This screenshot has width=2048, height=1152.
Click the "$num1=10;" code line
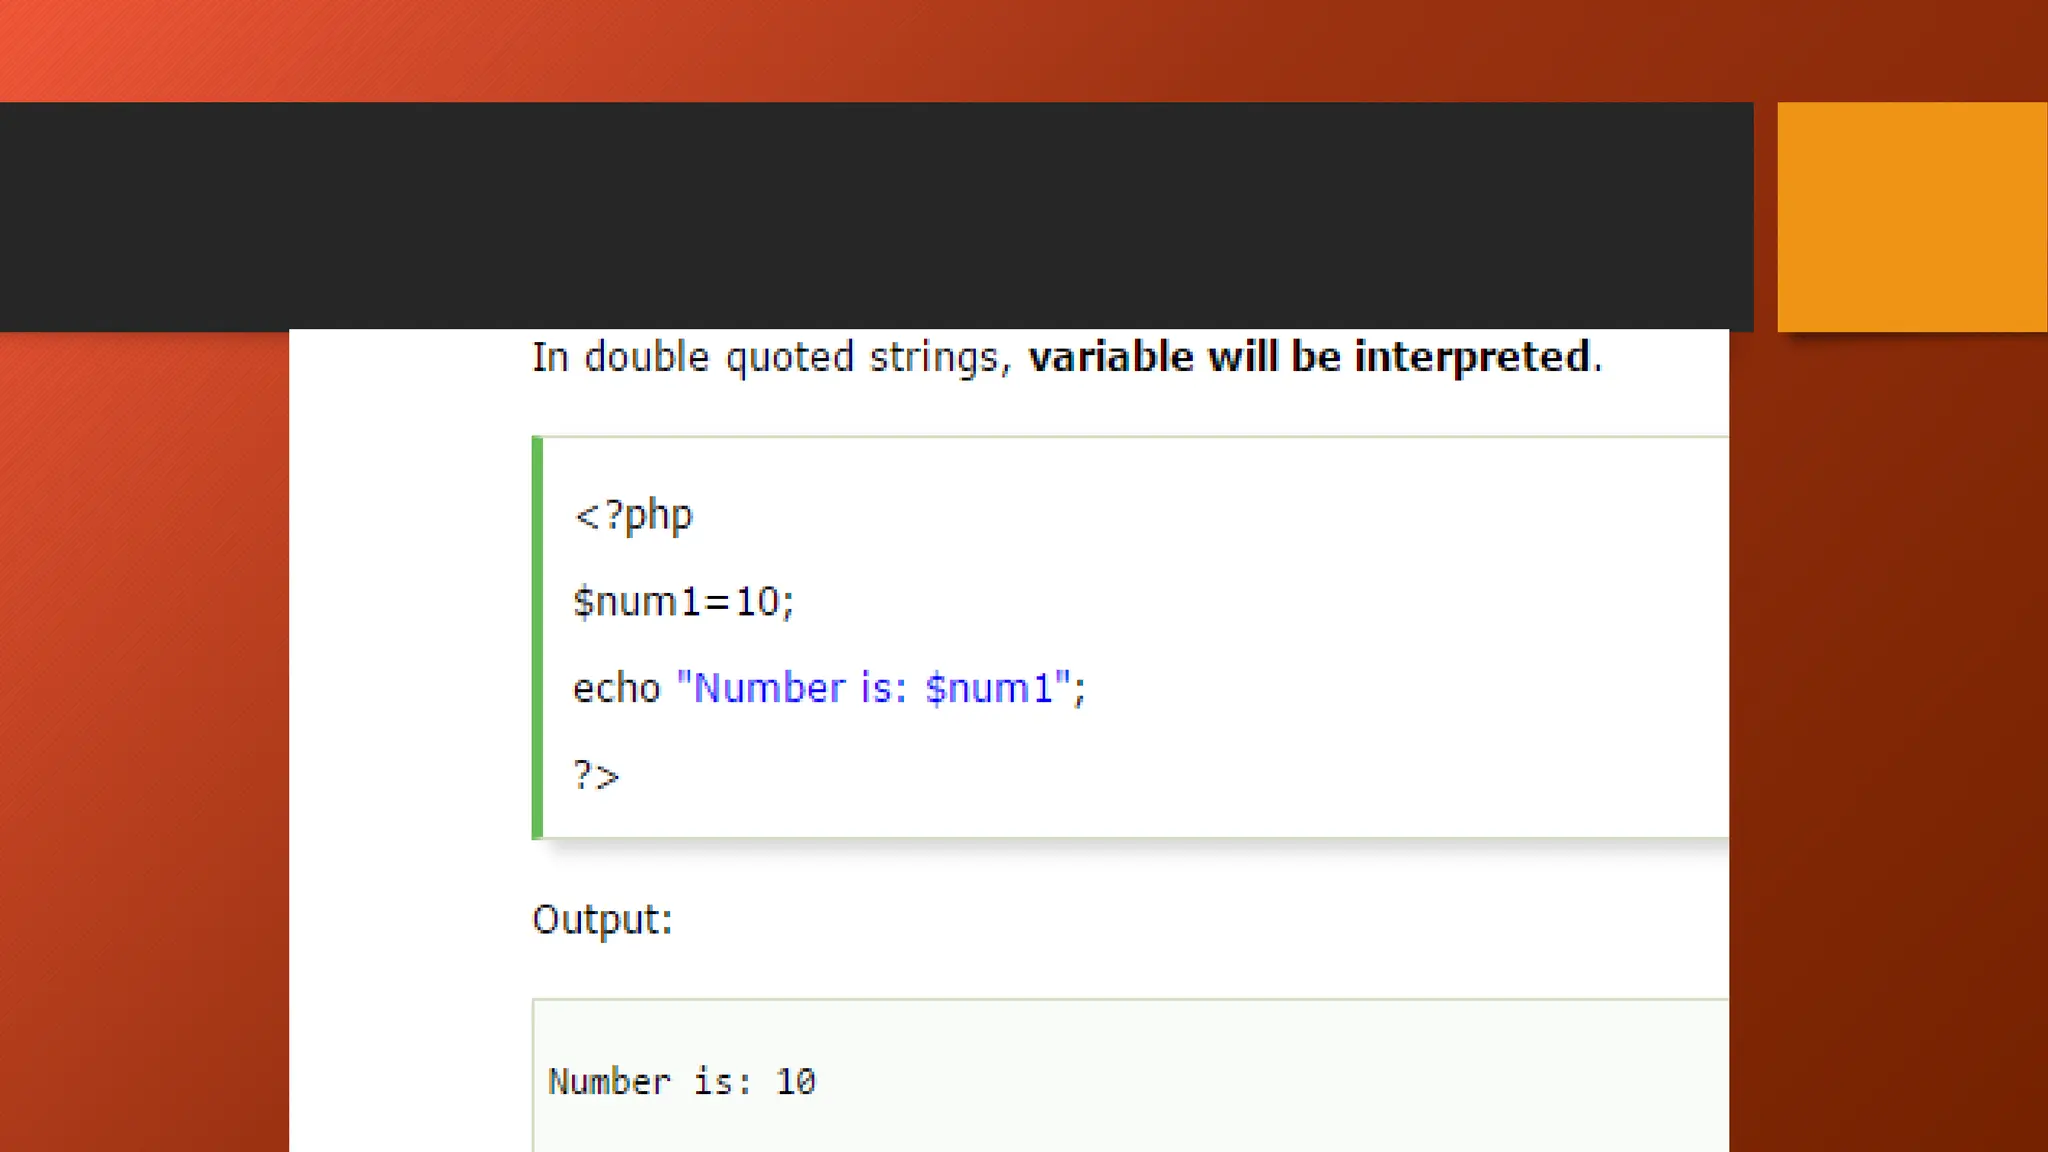click(x=683, y=602)
